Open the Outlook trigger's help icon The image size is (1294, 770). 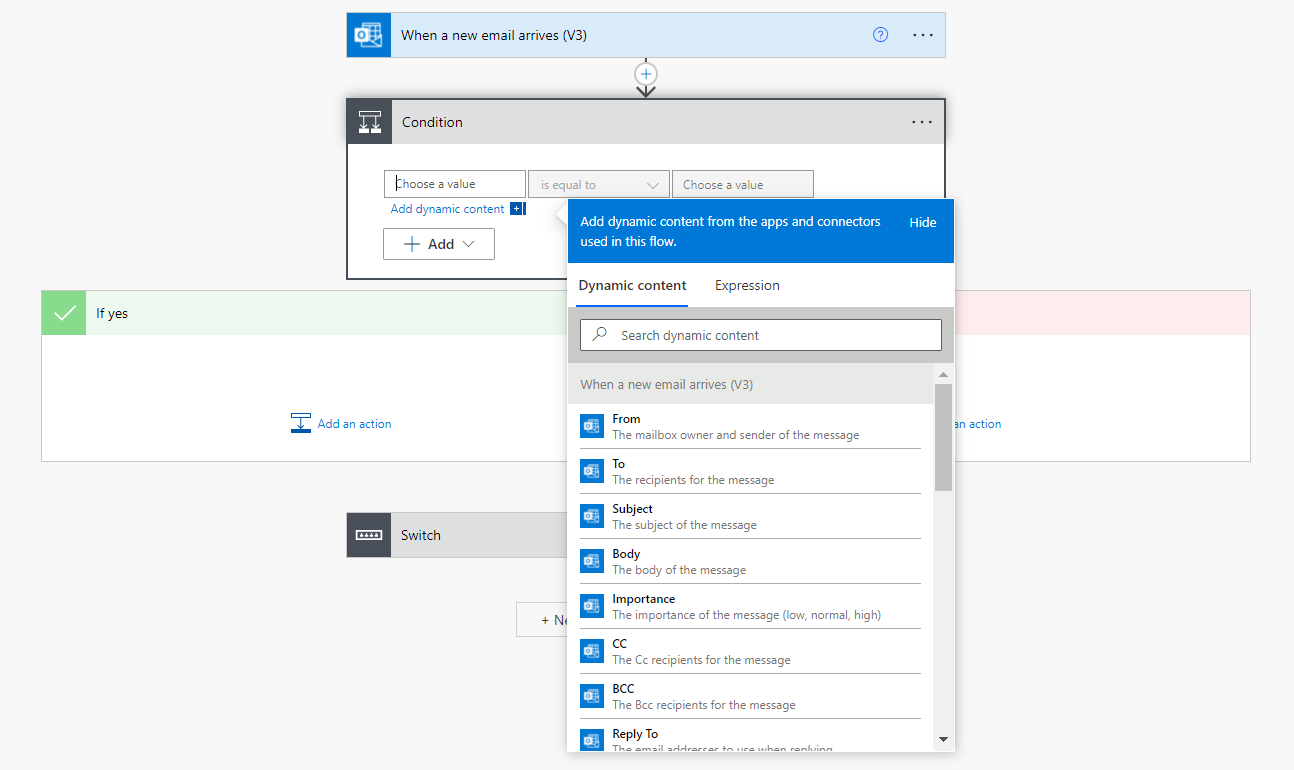[x=880, y=34]
